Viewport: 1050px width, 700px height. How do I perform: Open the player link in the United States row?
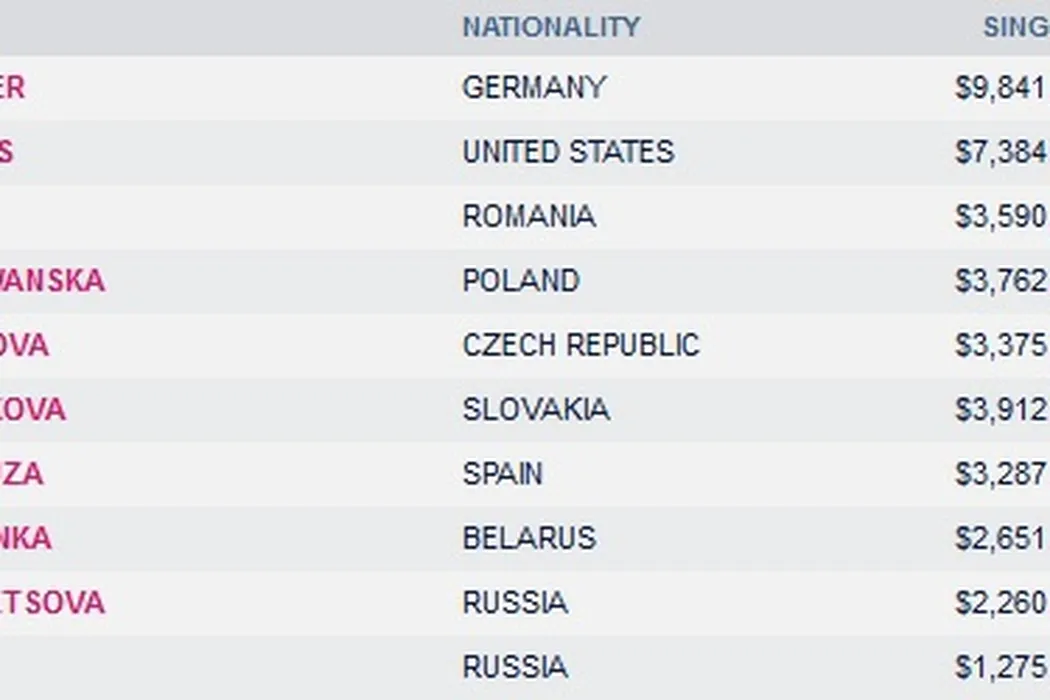click(7, 152)
